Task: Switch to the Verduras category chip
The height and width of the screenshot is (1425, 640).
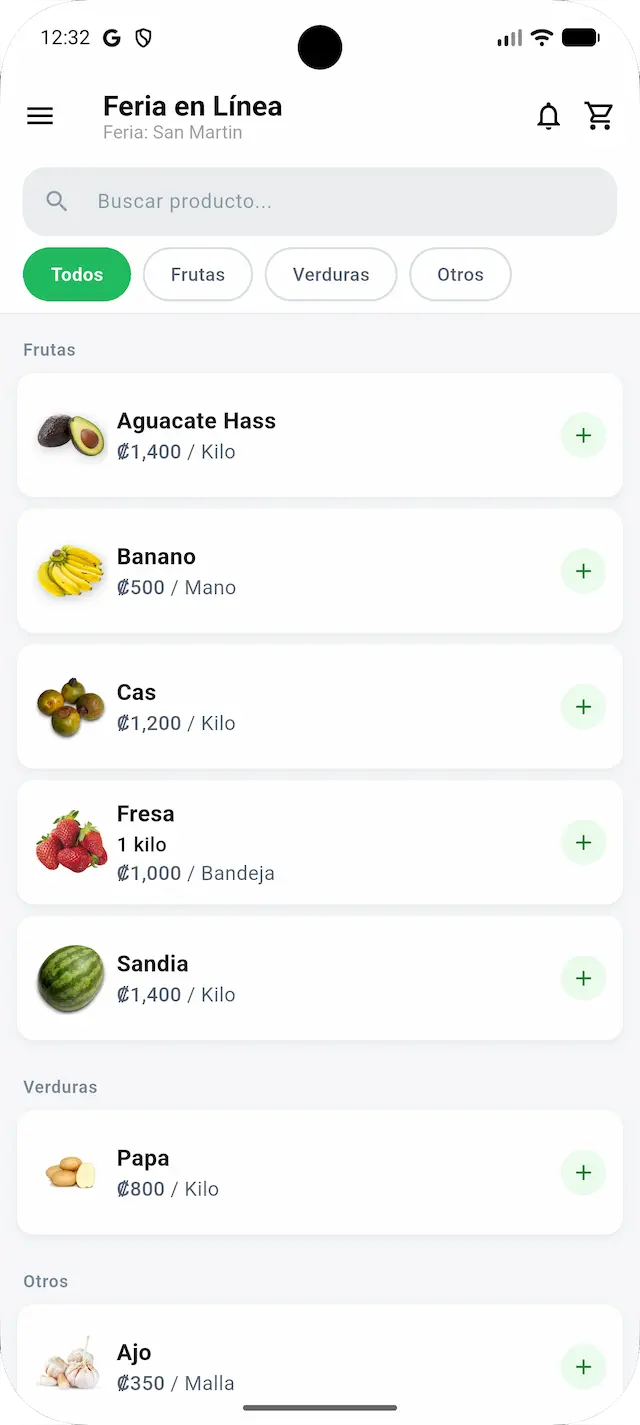Action: [331, 274]
